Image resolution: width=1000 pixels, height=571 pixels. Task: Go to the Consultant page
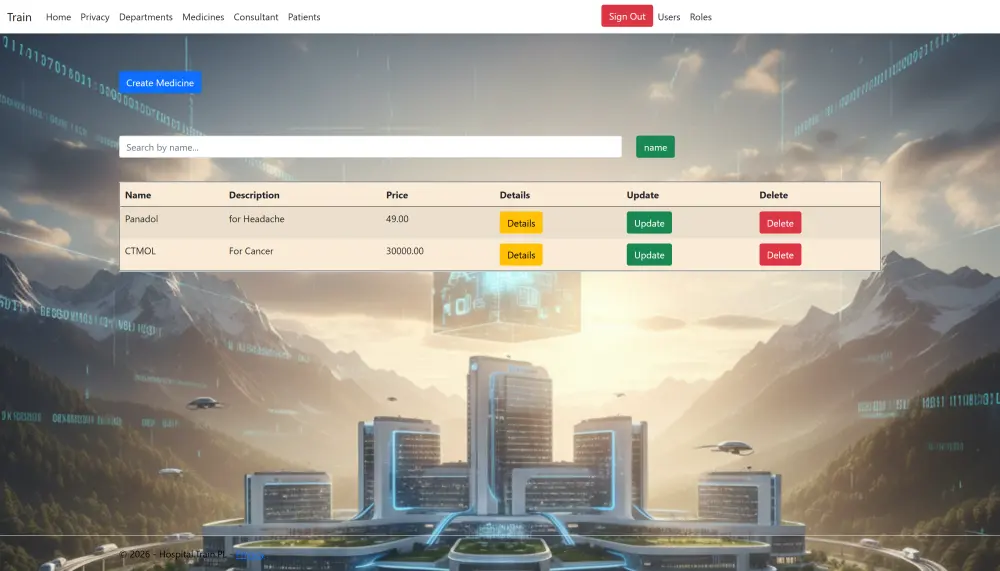pos(256,17)
